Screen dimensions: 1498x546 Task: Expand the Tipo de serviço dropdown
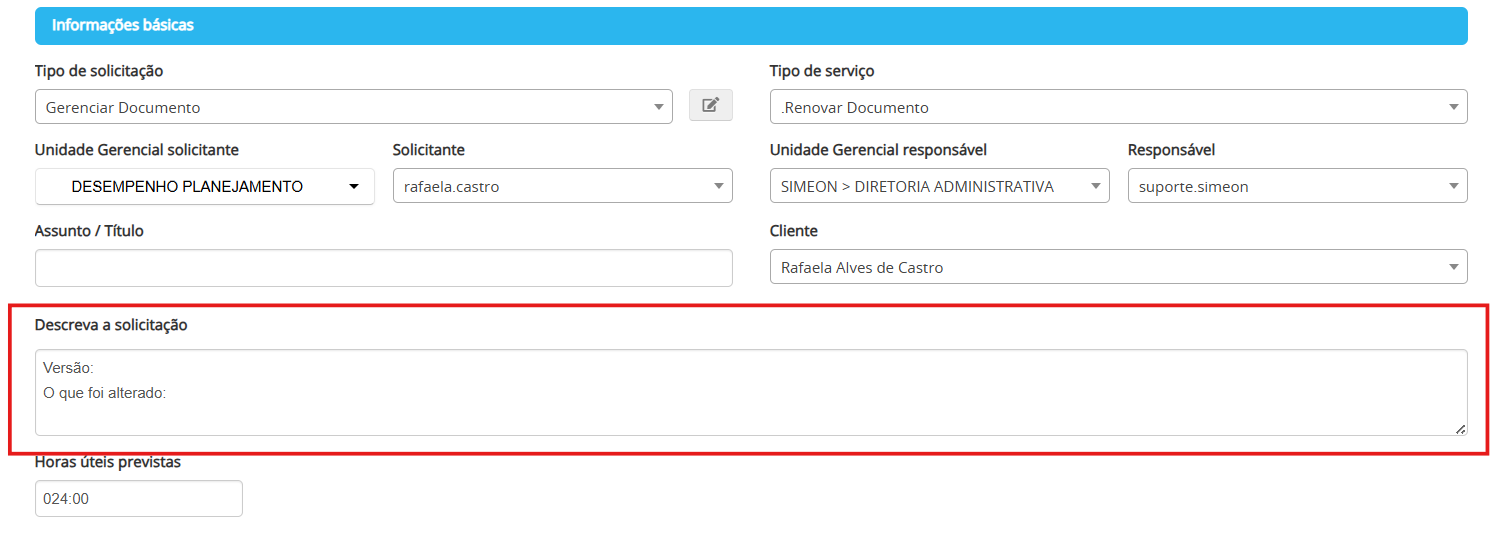click(1117, 107)
